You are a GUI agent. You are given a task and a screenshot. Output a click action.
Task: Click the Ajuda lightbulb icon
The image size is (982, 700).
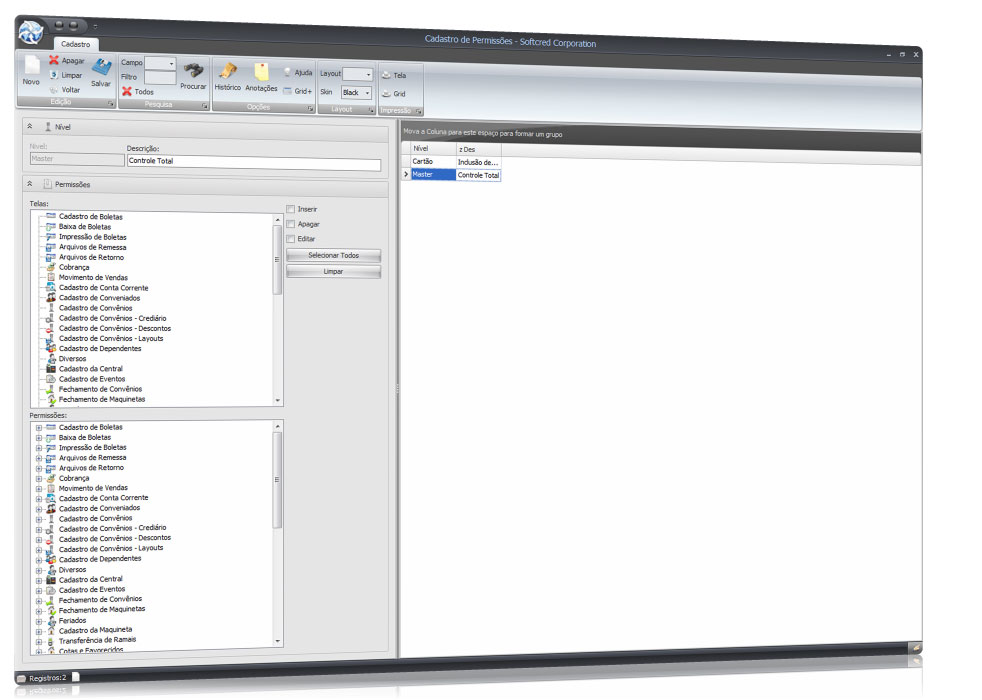(287, 73)
